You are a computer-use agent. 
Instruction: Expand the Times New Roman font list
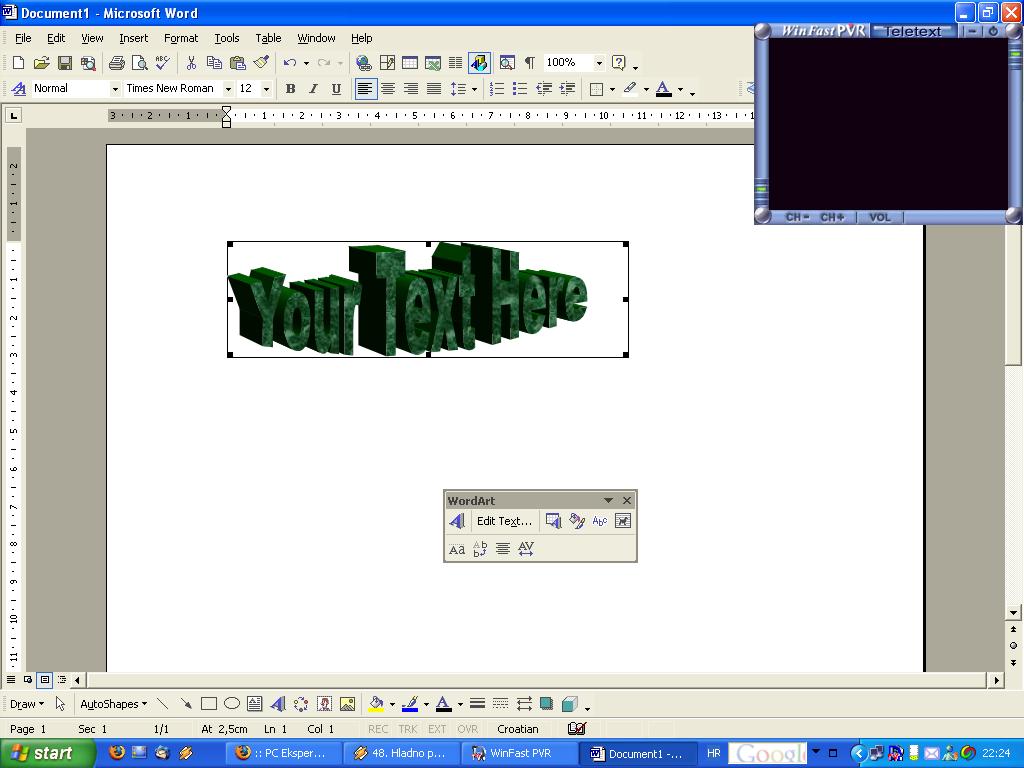228,89
